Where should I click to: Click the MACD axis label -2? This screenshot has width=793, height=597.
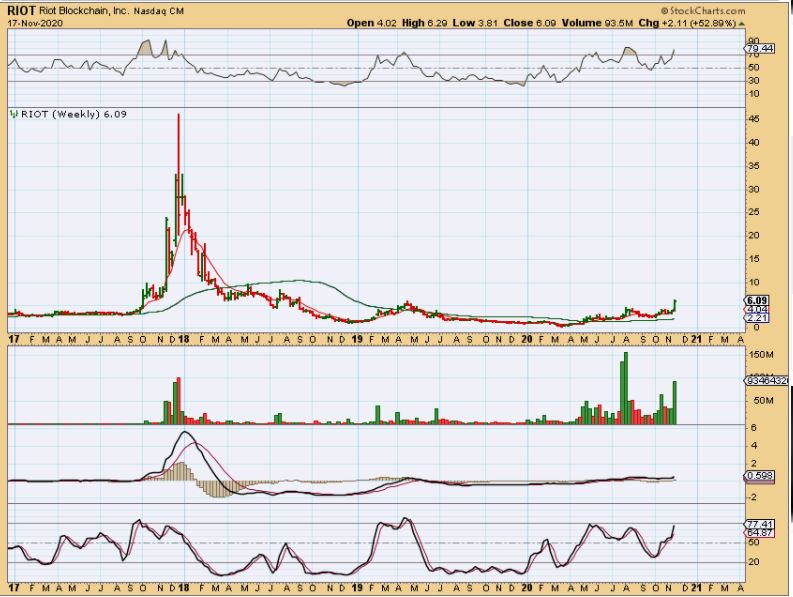pos(753,497)
